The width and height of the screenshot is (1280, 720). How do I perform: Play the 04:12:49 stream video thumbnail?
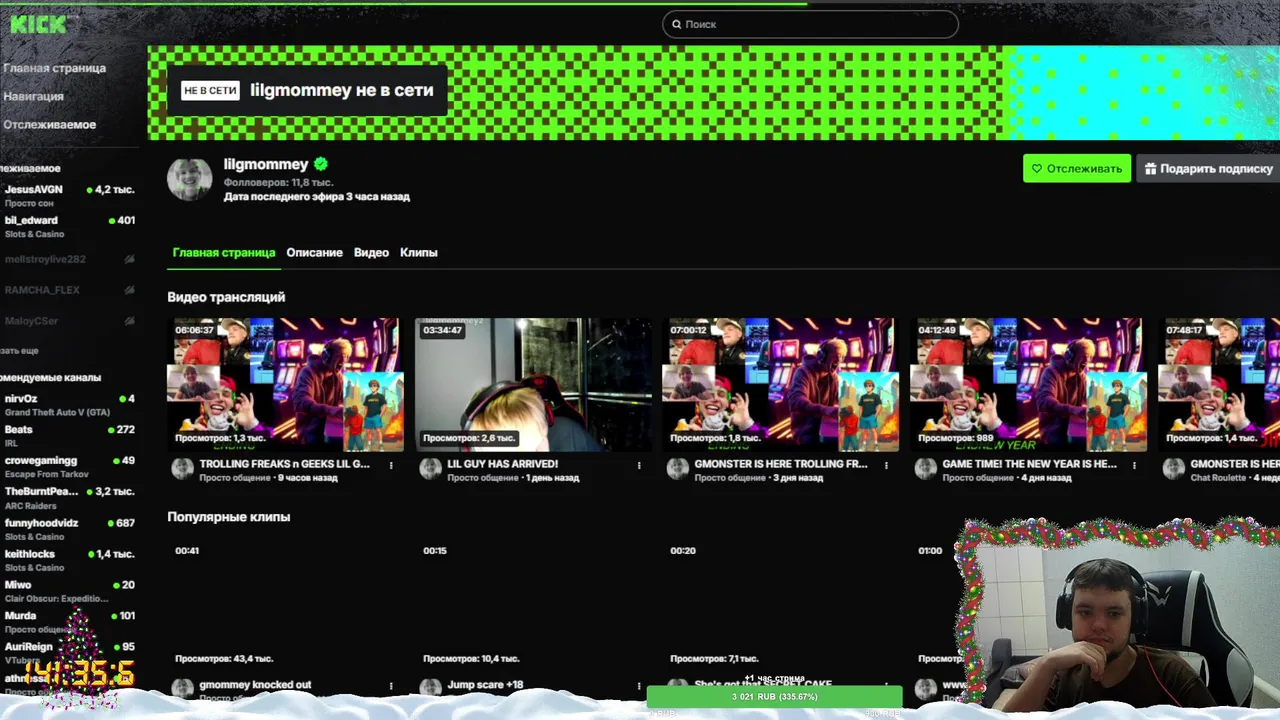click(1029, 385)
